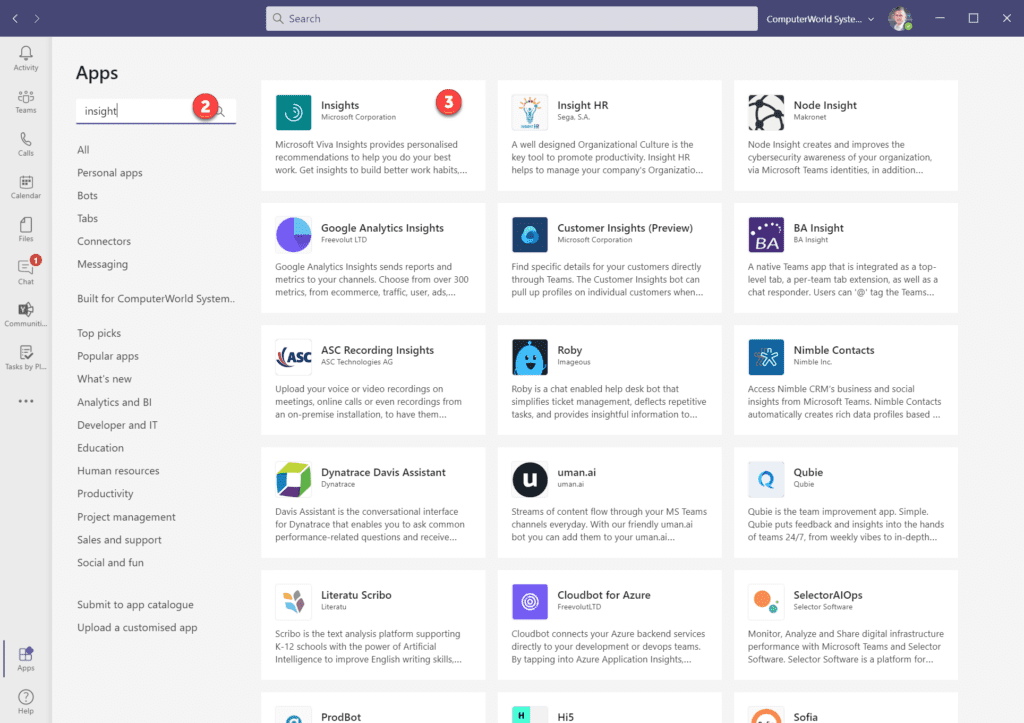Click Submit to app catalogue link

135,604
